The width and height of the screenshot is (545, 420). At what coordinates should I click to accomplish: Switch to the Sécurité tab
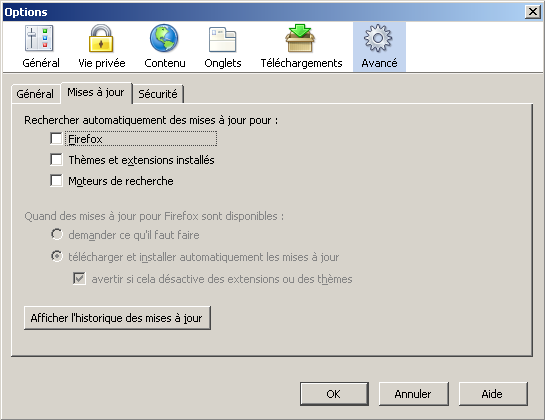[158, 94]
